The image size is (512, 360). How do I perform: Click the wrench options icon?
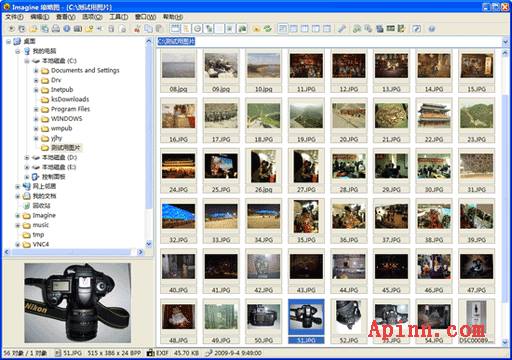pos(341,29)
